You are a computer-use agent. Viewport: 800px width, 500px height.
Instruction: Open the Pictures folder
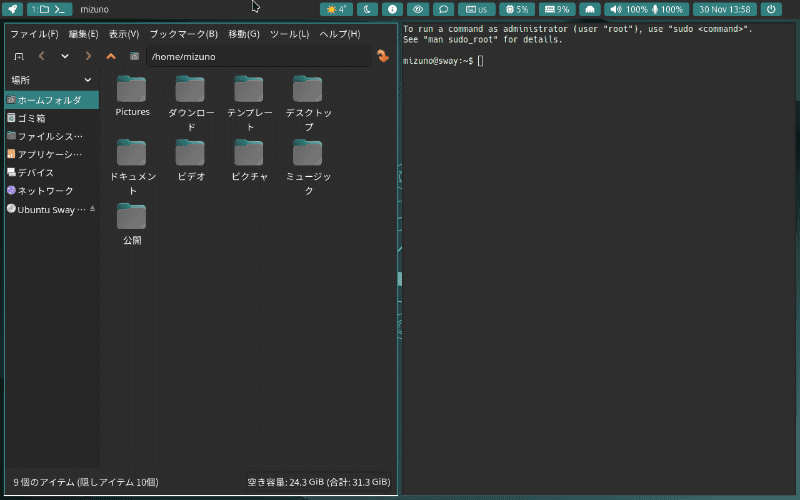coord(132,96)
